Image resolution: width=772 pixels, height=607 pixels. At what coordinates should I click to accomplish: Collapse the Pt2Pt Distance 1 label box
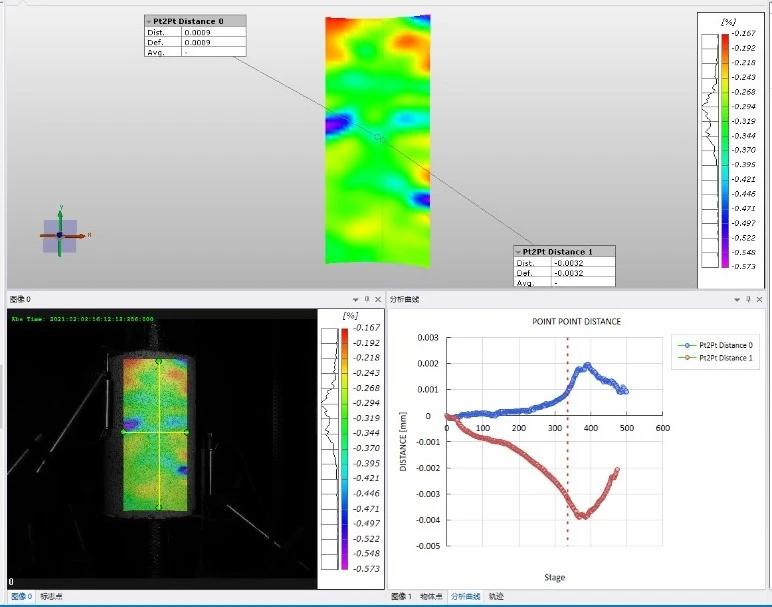point(519,252)
